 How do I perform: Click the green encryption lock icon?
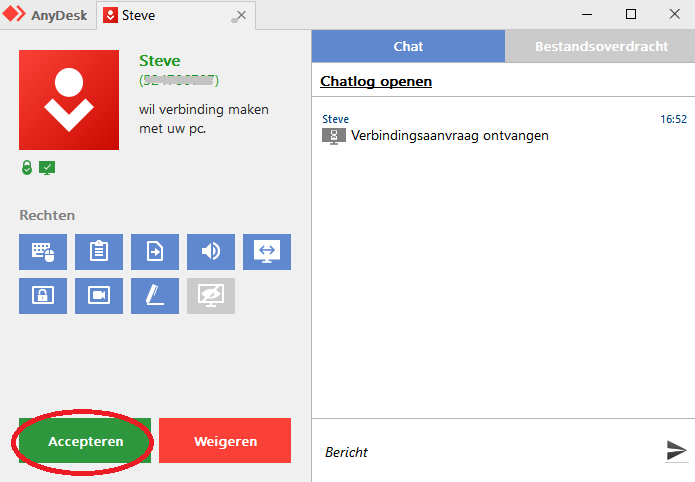click(x=27, y=168)
